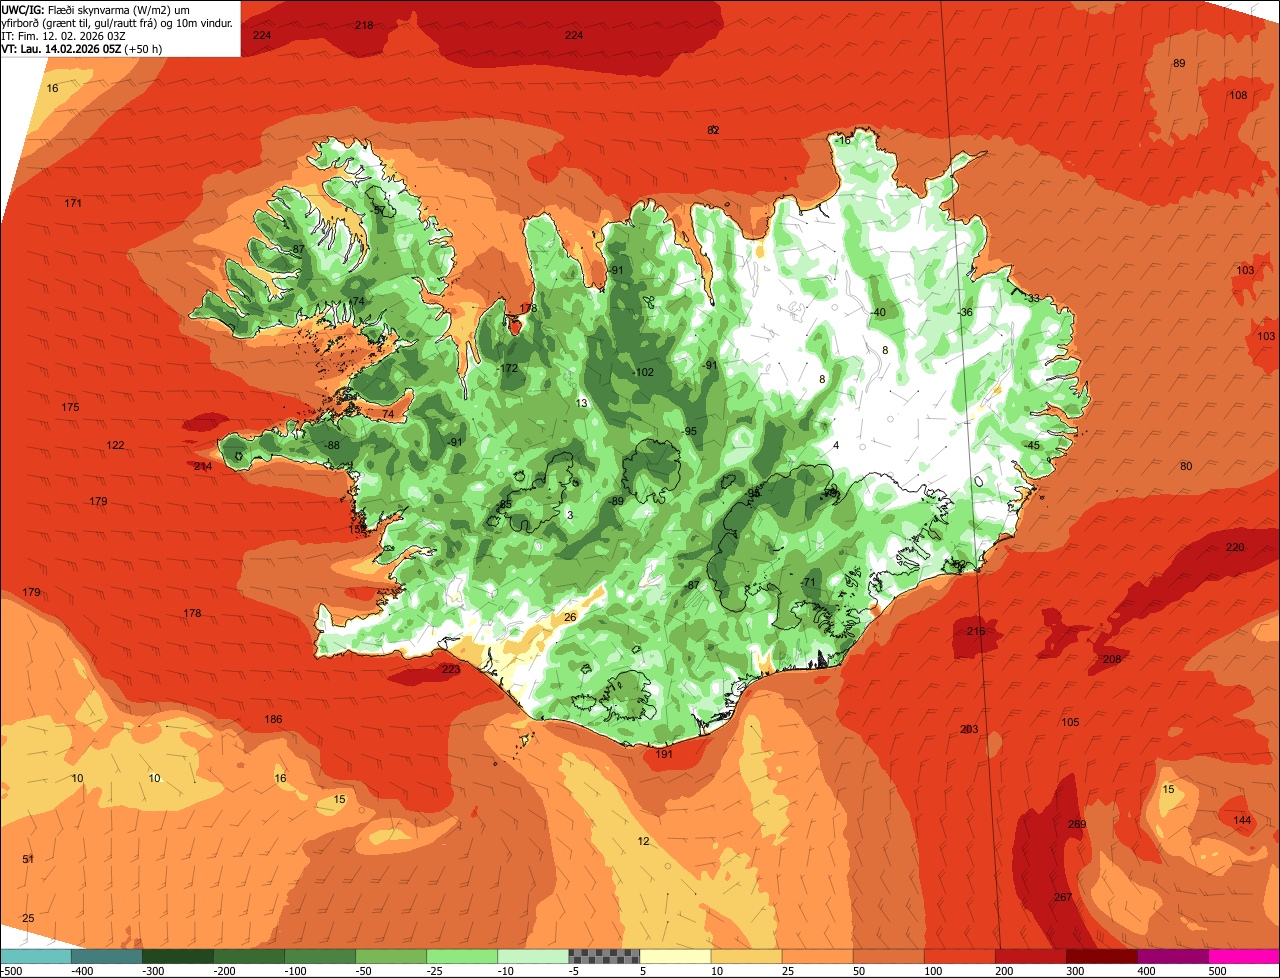Click the map value "-36"
1280x978 pixels.
point(964,312)
